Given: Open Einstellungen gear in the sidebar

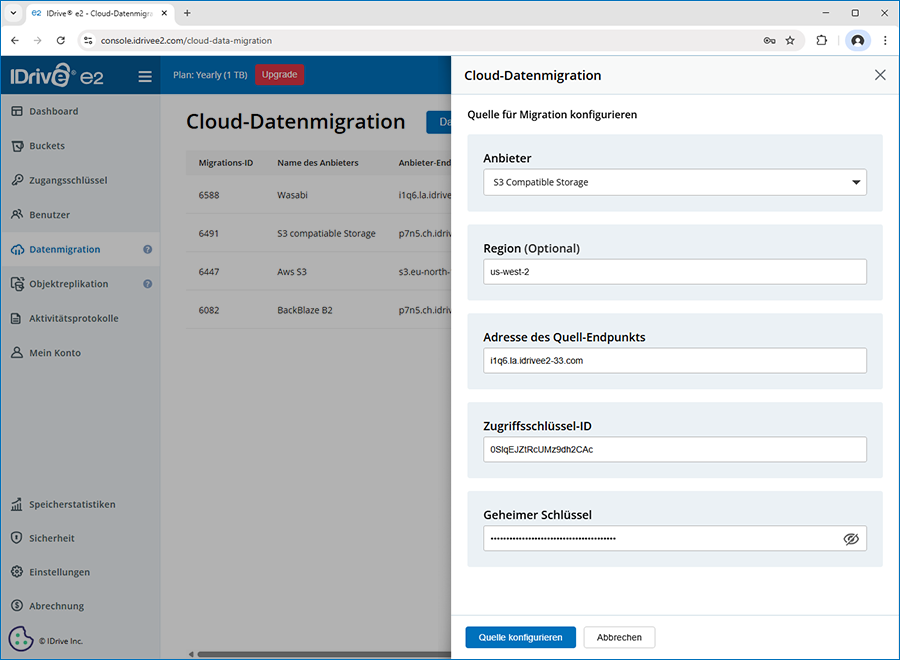Looking at the screenshot, I should click(x=17, y=572).
